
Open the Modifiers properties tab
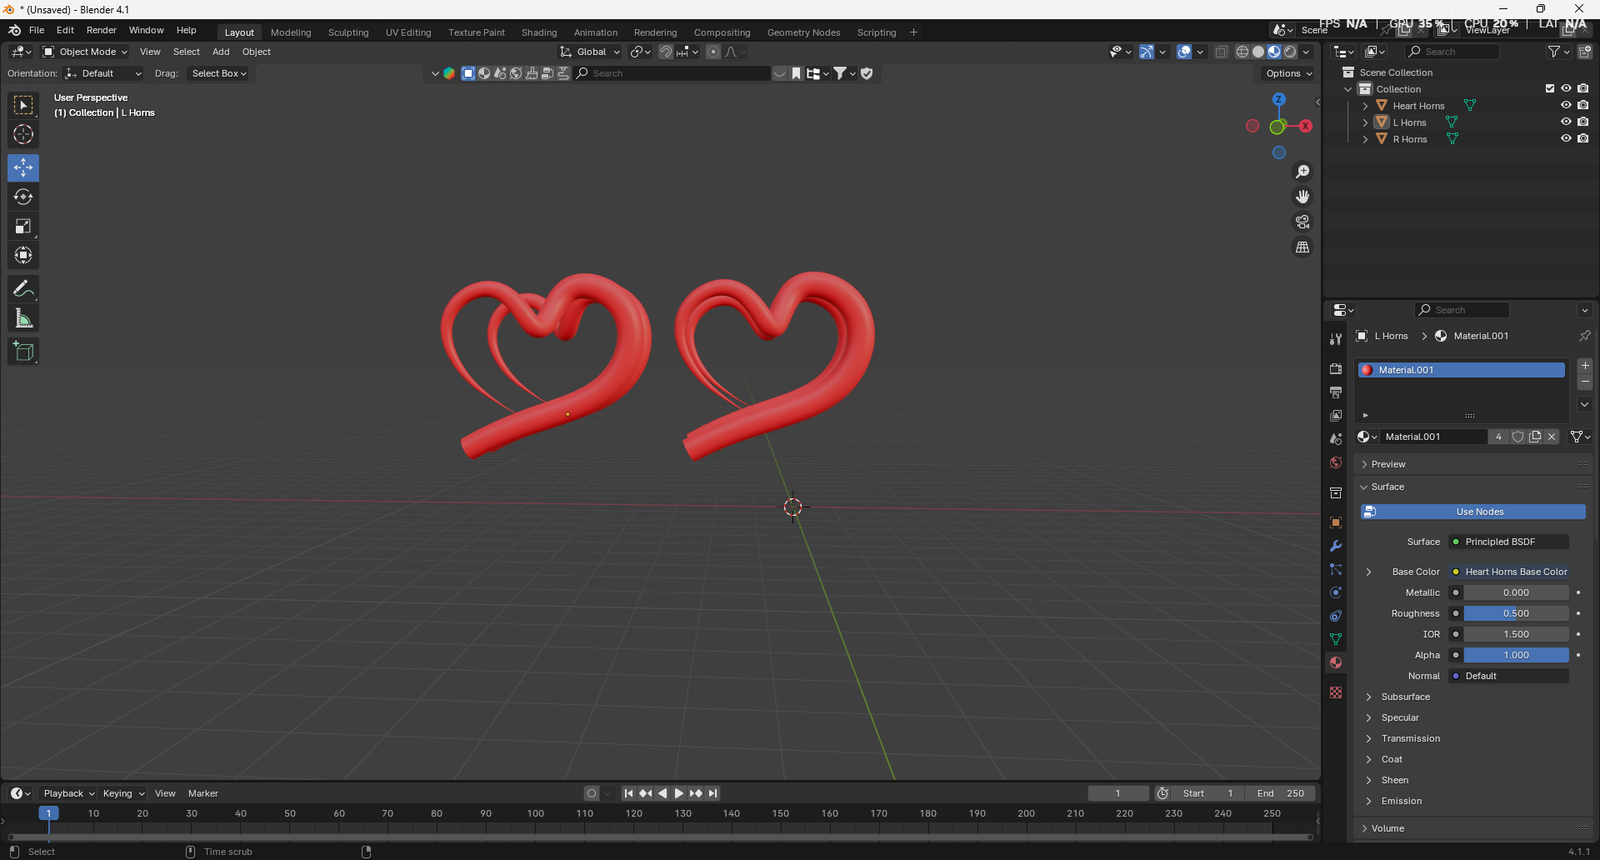(x=1335, y=546)
